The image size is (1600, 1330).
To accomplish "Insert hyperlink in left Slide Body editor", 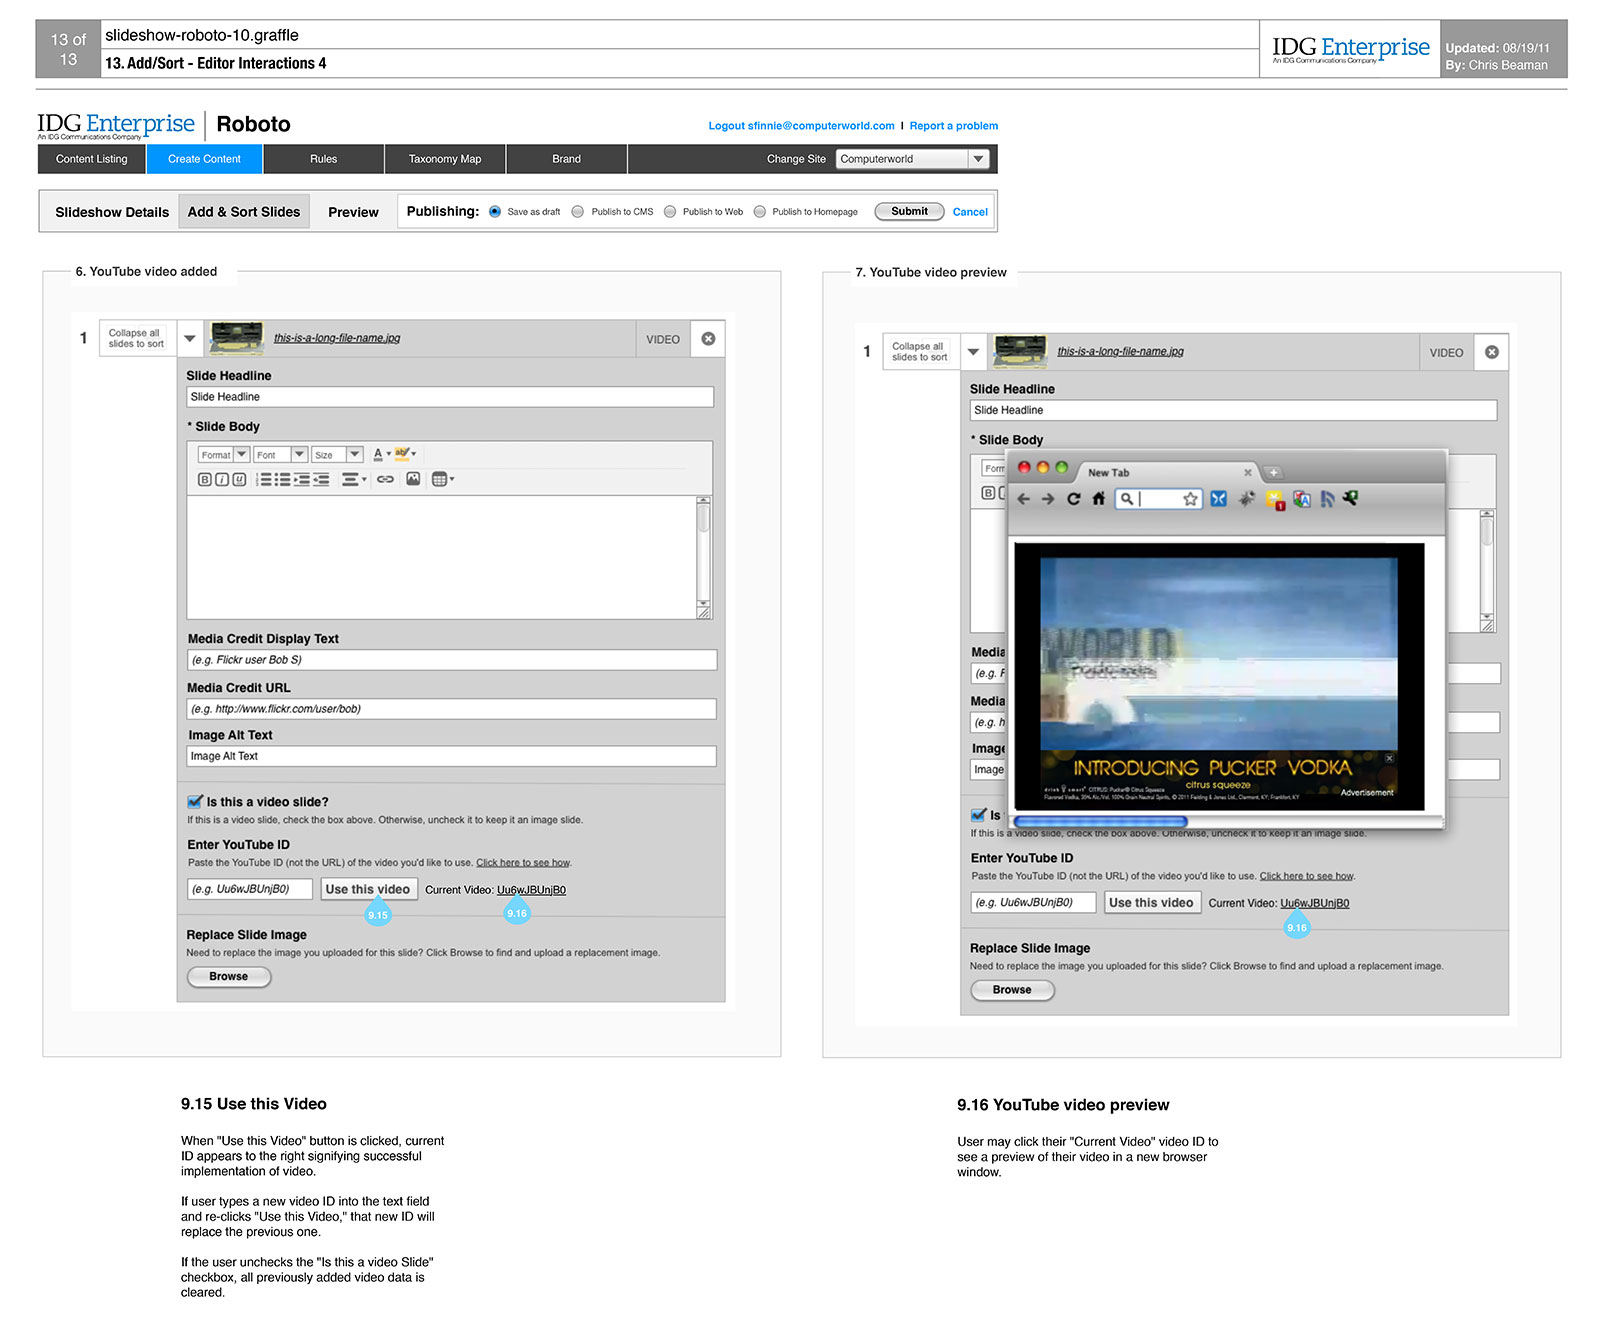I will coord(385,479).
